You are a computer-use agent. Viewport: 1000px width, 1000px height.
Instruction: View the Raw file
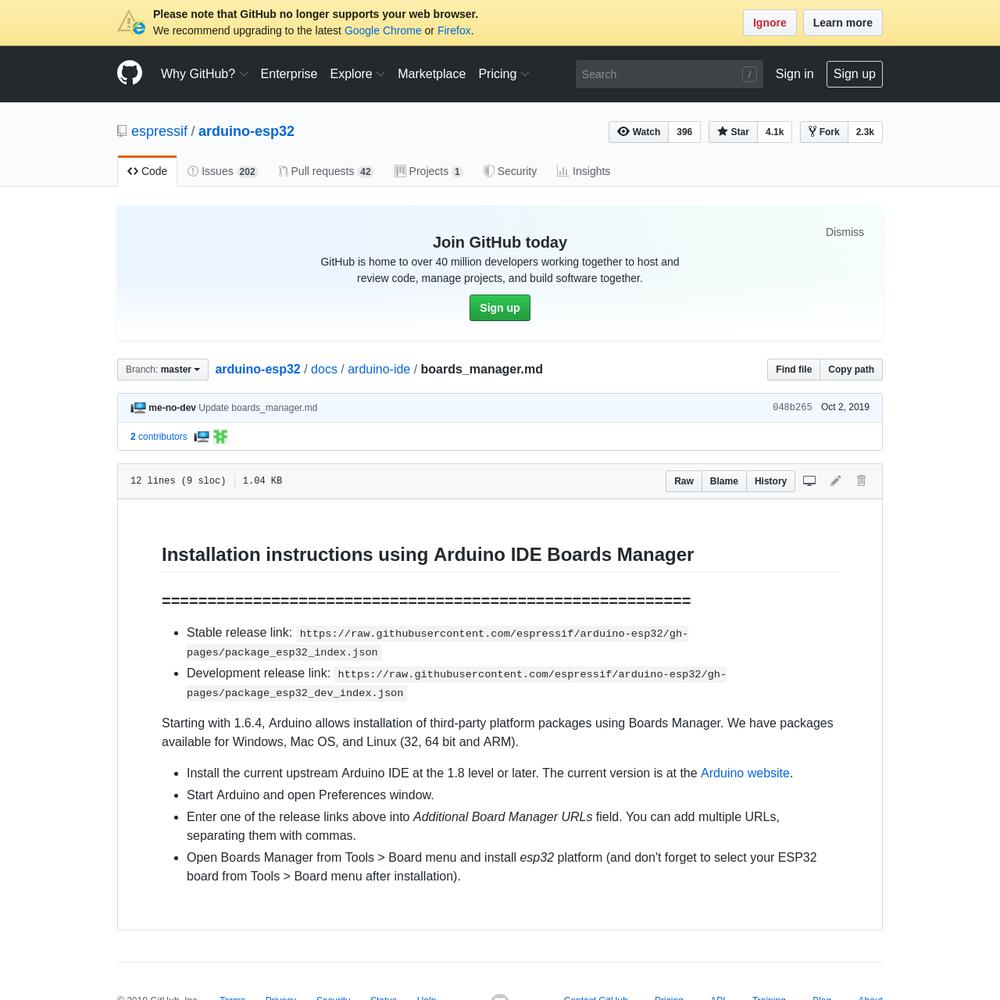click(x=684, y=482)
